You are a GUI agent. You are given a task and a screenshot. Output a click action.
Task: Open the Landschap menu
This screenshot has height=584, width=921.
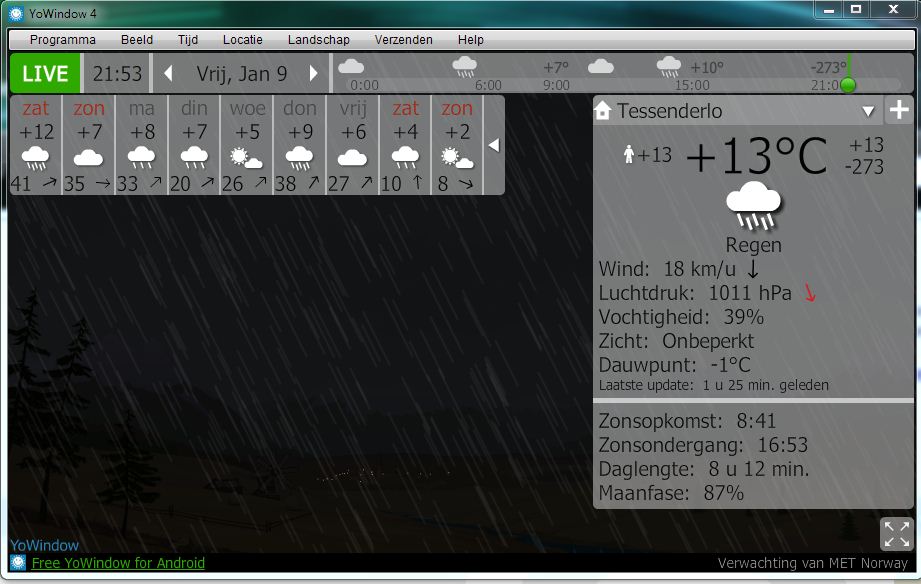[318, 40]
